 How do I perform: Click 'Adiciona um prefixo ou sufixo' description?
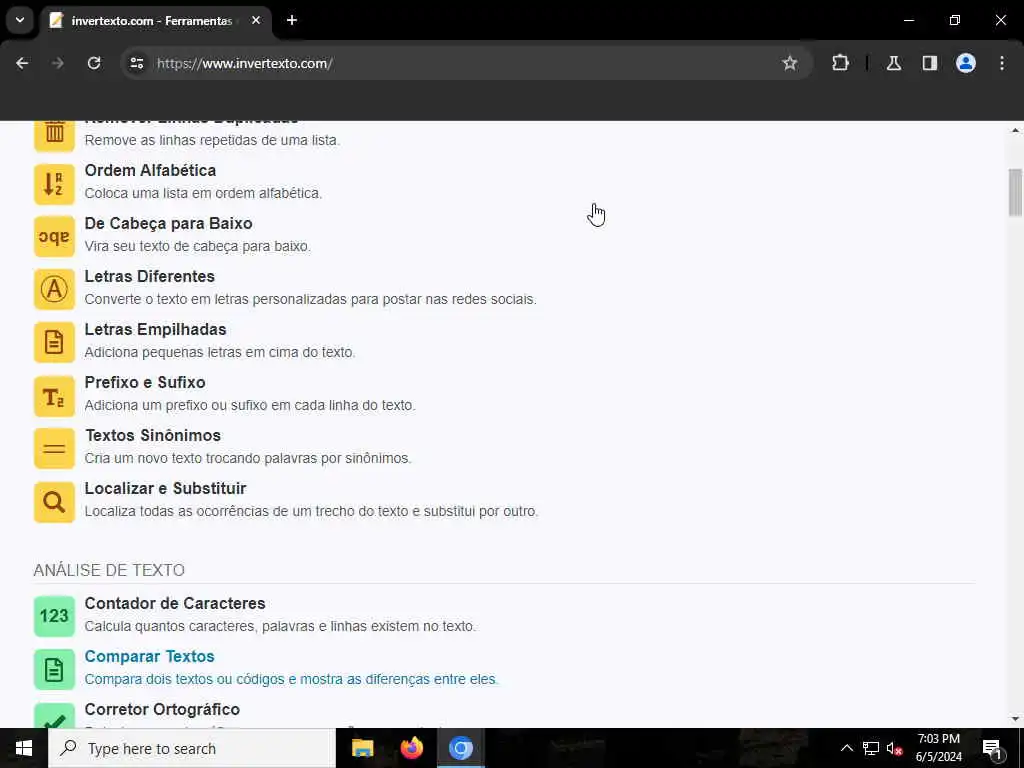(x=249, y=405)
